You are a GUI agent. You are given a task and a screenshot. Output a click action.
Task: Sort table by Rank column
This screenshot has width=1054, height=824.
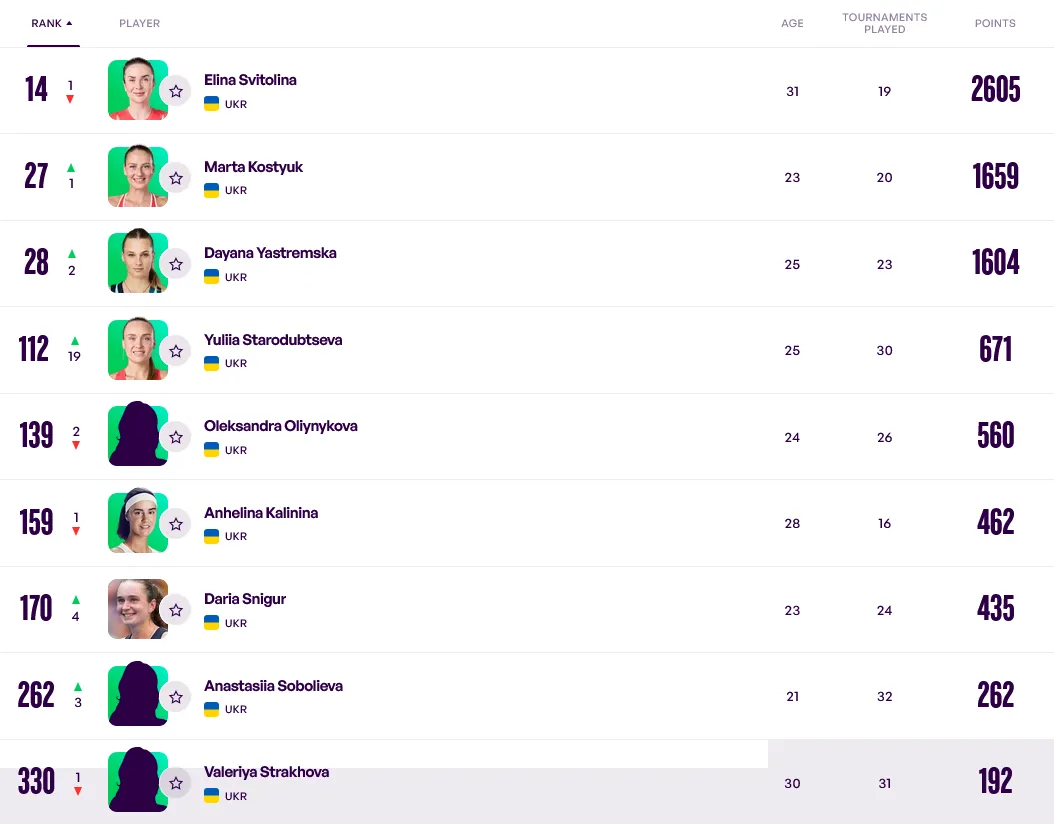coord(52,23)
